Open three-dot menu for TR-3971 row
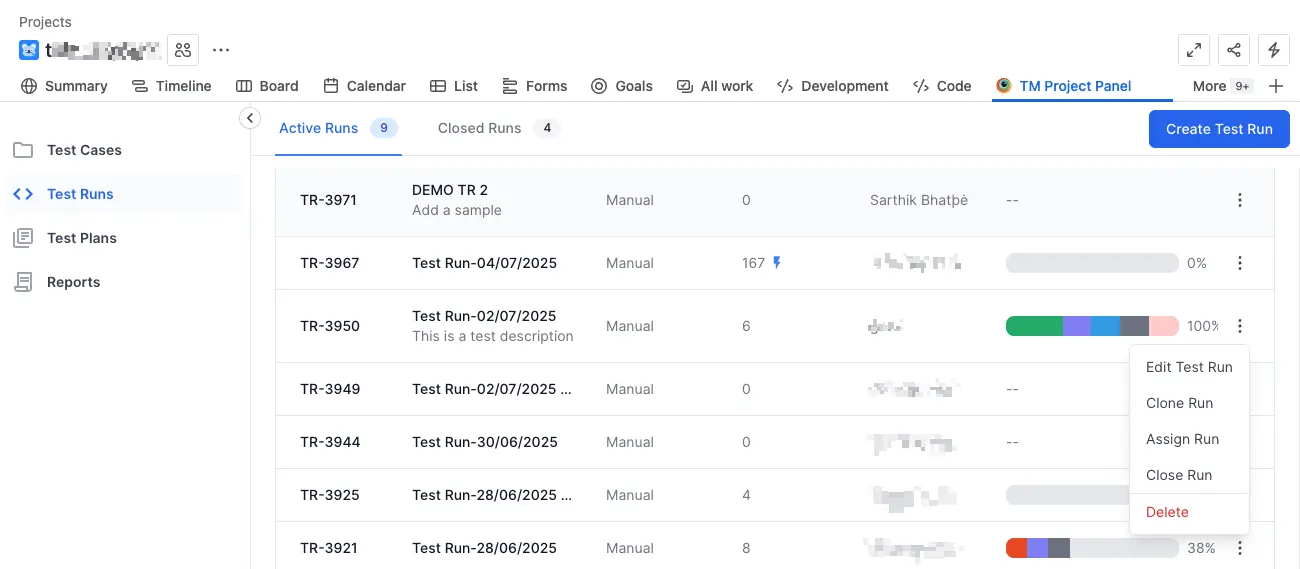Screen dimensions: 1300x569 (x=1240, y=200)
